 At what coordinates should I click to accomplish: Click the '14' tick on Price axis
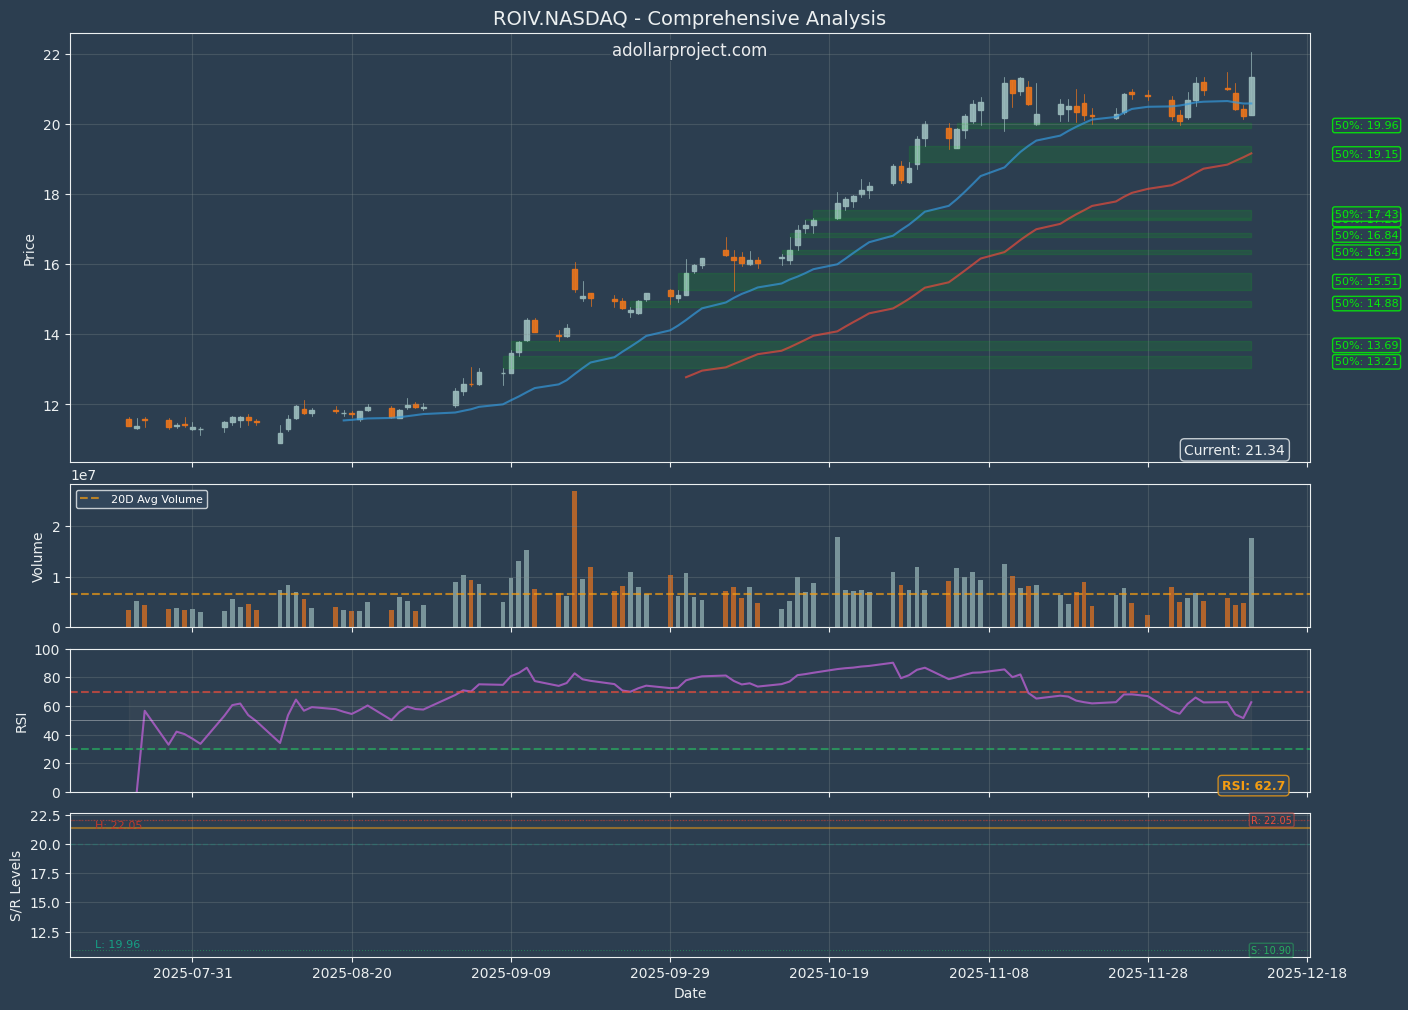(53, 335)
